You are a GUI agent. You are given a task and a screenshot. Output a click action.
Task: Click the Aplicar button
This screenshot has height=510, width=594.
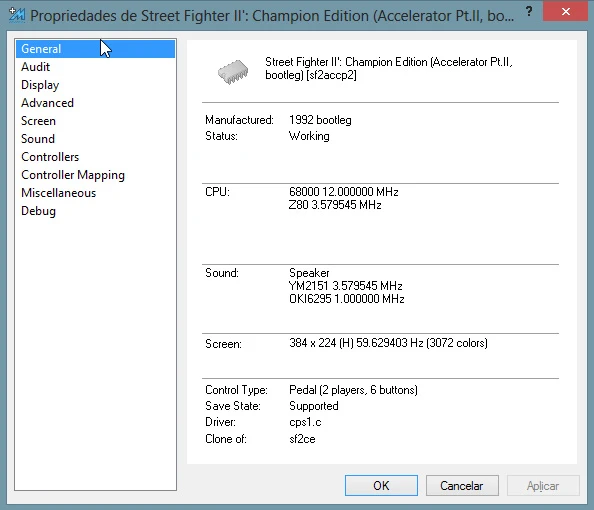(x=543, y=485)
